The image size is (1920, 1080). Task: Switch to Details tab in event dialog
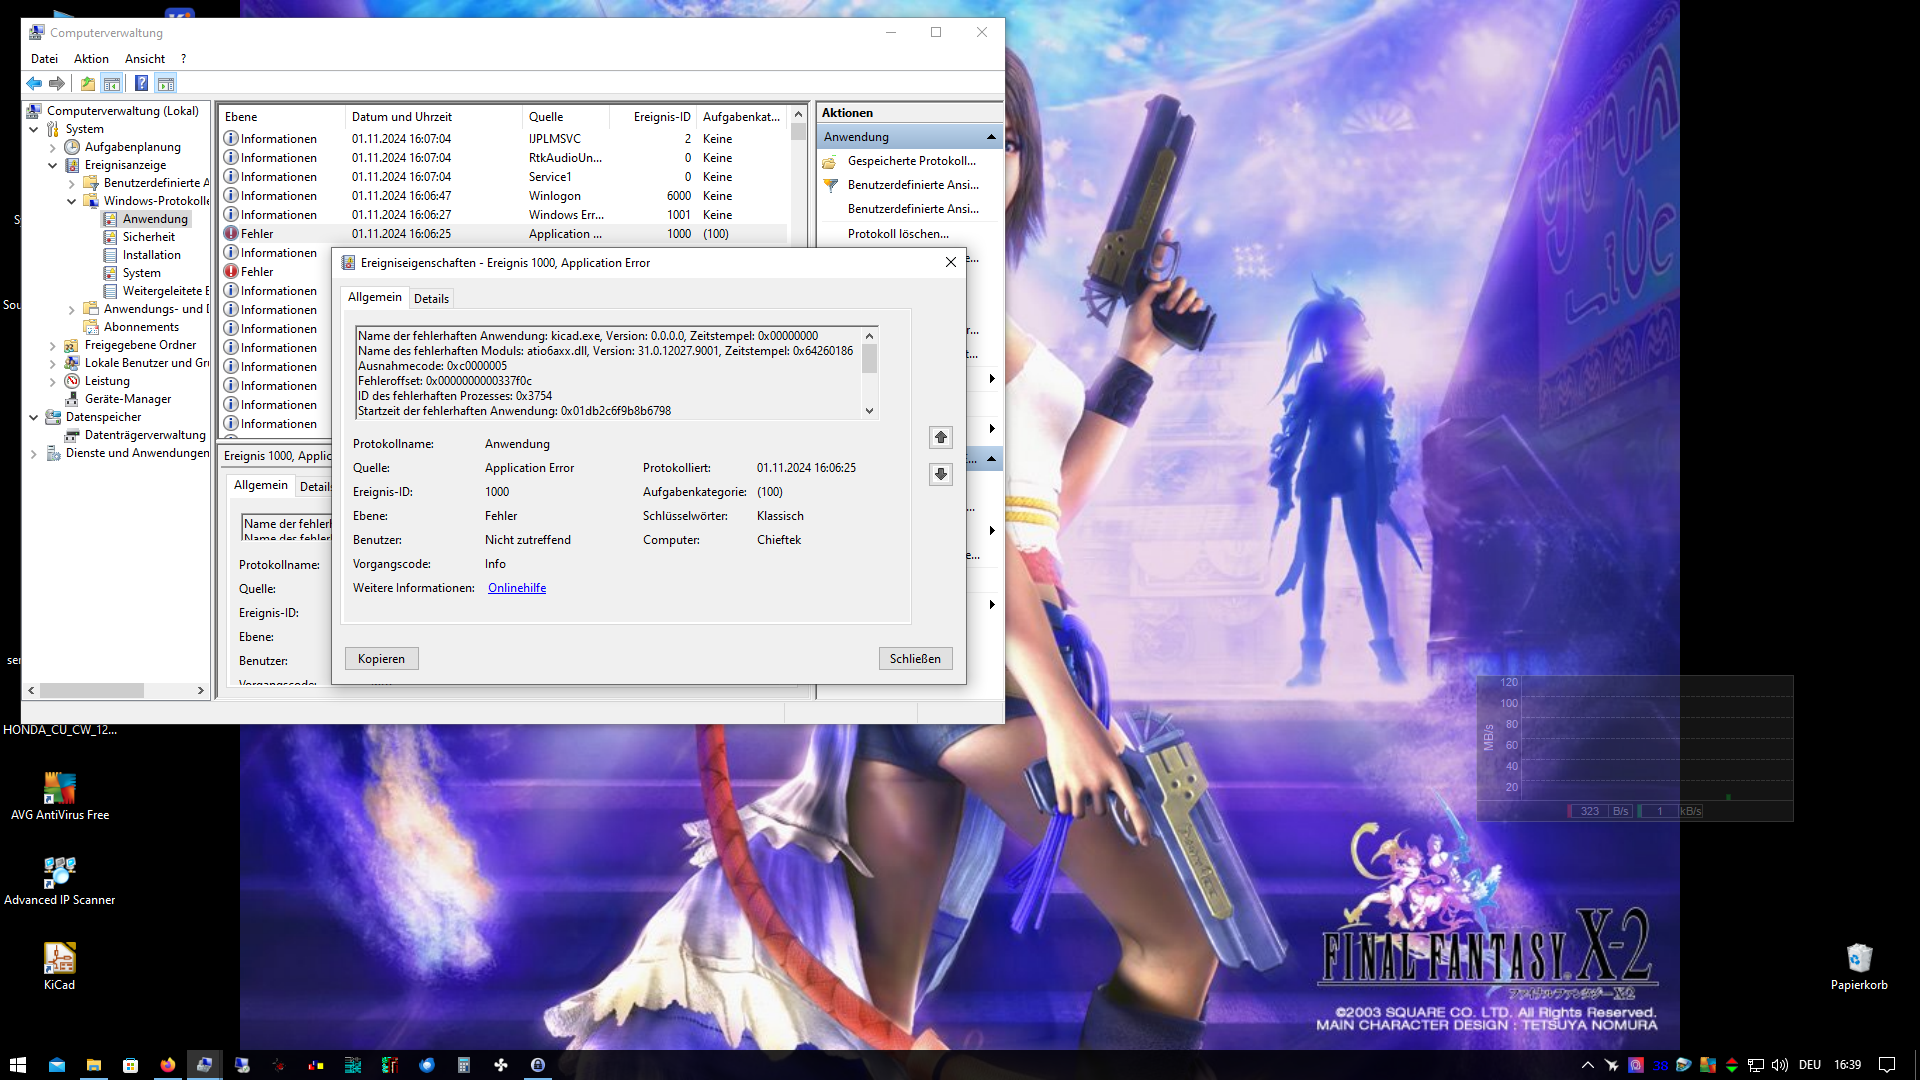(x=431, y=298)
